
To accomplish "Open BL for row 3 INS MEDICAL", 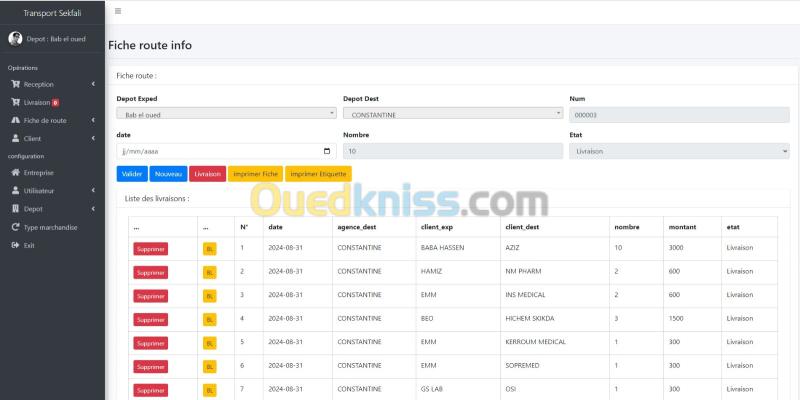I will (x=210, y=296).
